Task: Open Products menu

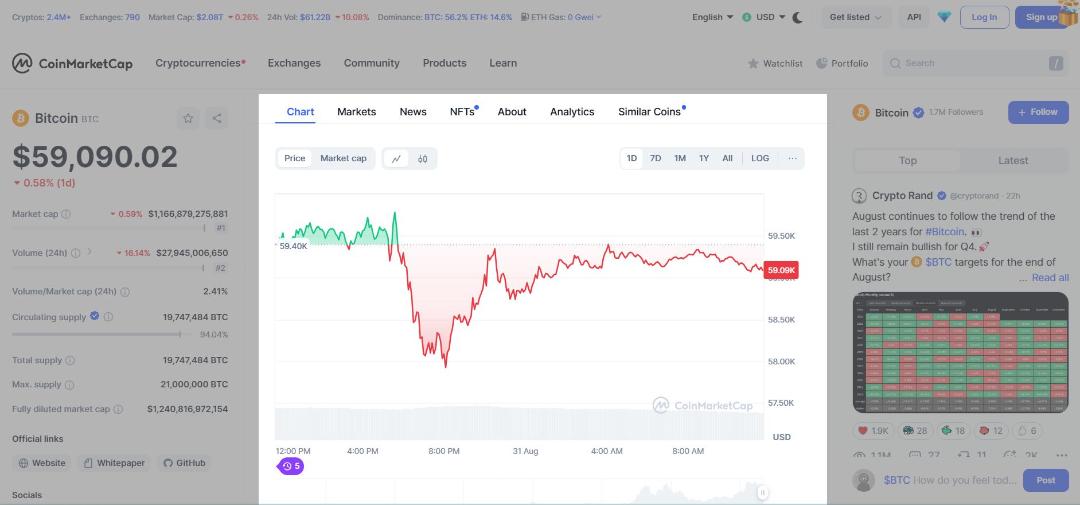Action: coord(445,63)
